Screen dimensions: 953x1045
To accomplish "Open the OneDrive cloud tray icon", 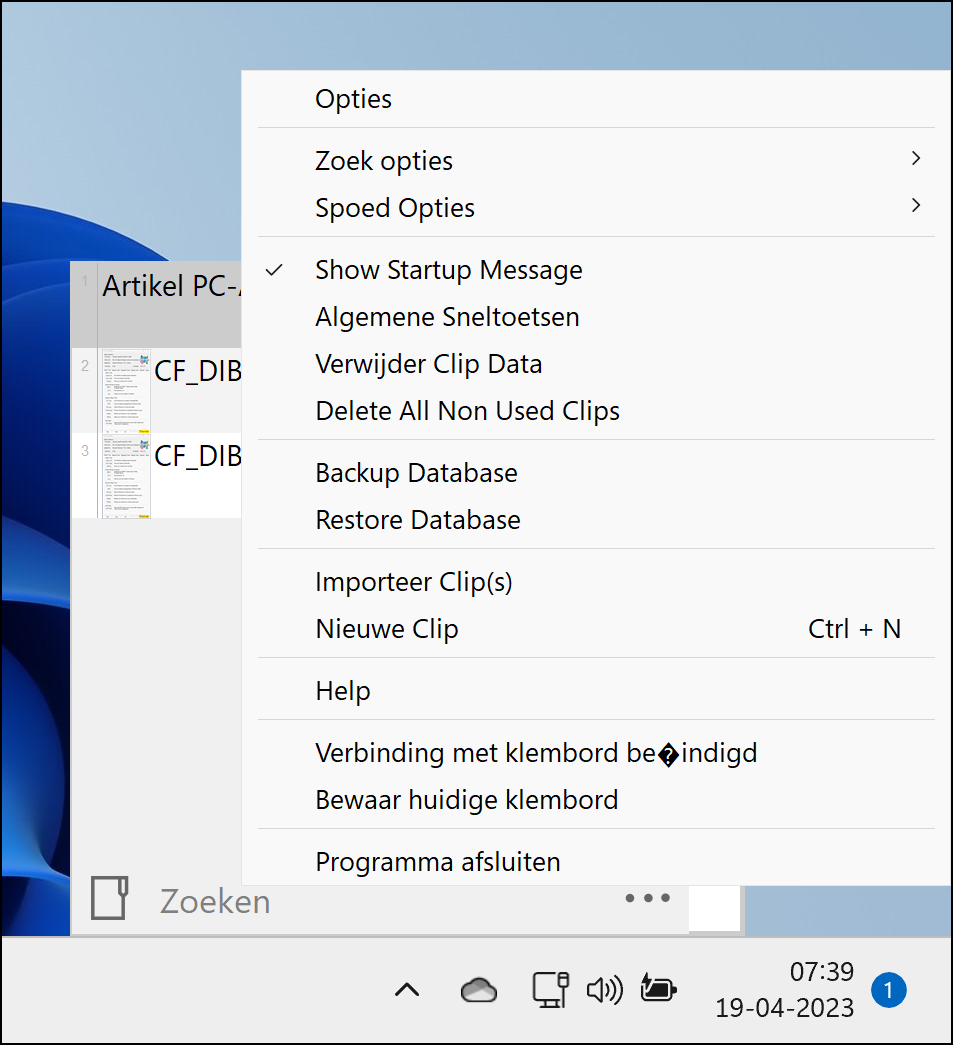I will pyautogui.click(x=478, y=990).
